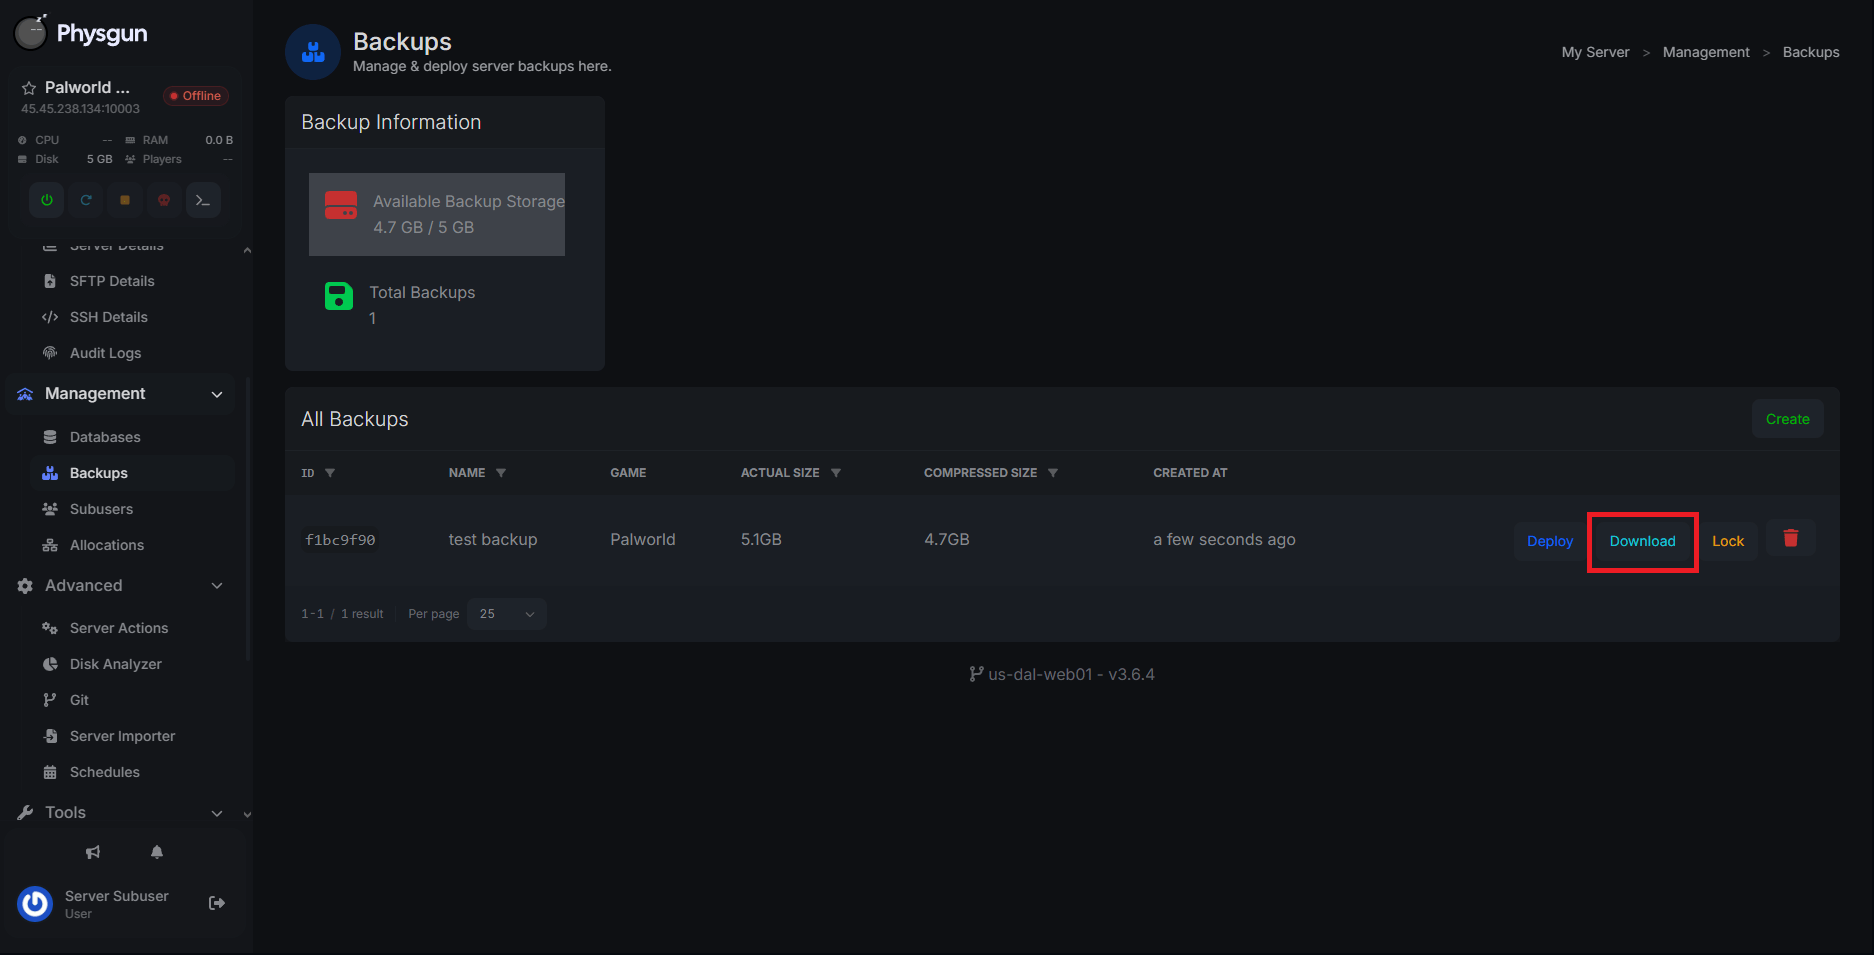
Task: Kill the server with the red skull icon
Action: 164,200
